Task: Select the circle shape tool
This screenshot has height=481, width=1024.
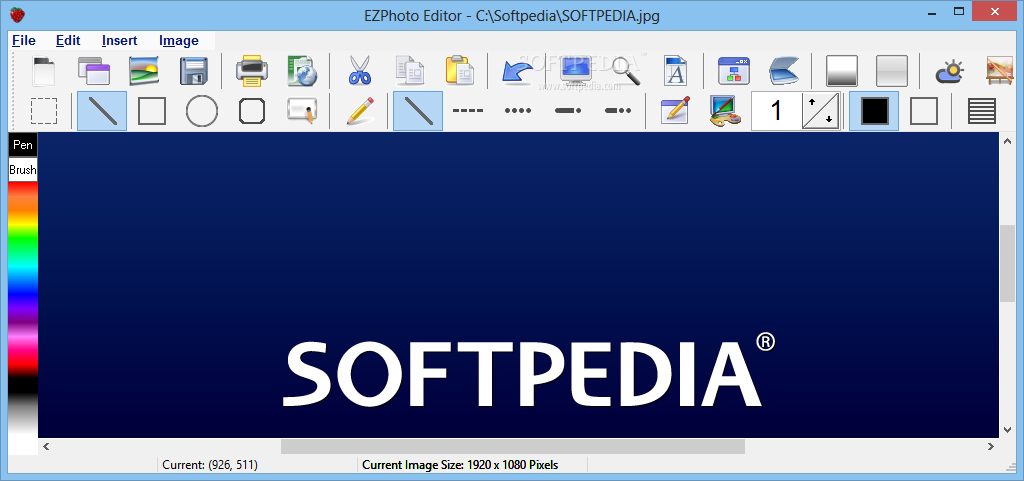Action: point(202,111)
